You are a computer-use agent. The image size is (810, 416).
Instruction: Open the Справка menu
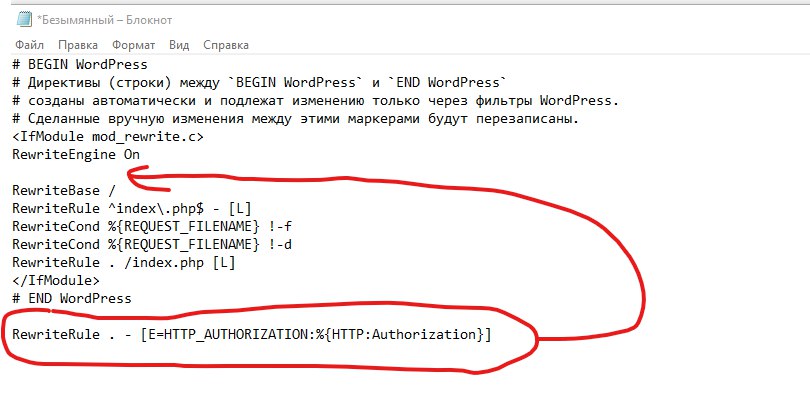pyautogui.click(x=226, y=45)
